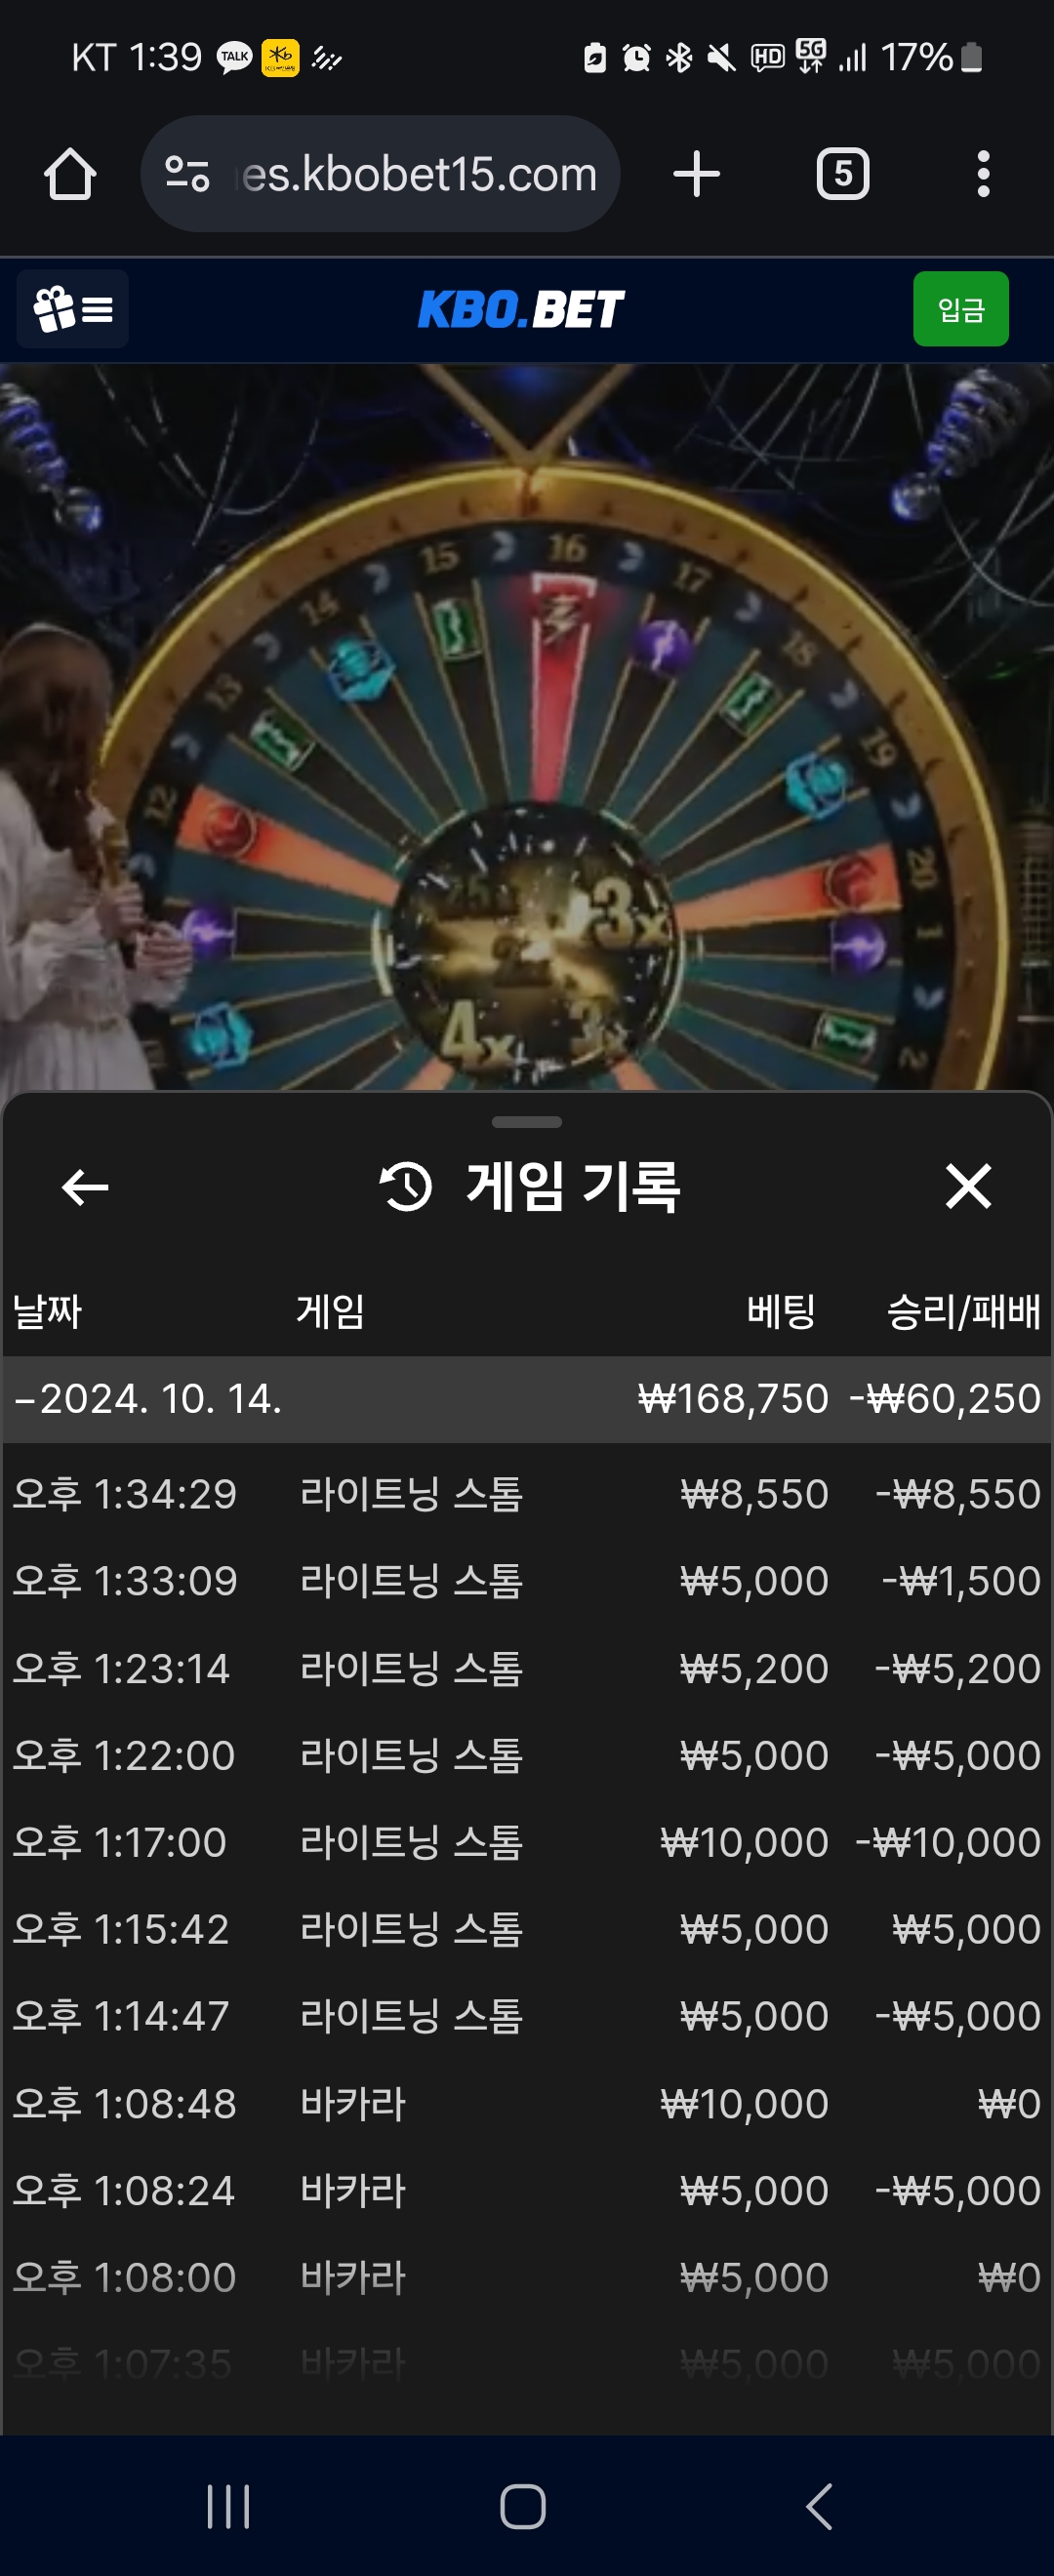The width and height of the screenshot is (1054, 2576).
Task: Tap the 승리/패배 column header
Action: coord(964,1310)
